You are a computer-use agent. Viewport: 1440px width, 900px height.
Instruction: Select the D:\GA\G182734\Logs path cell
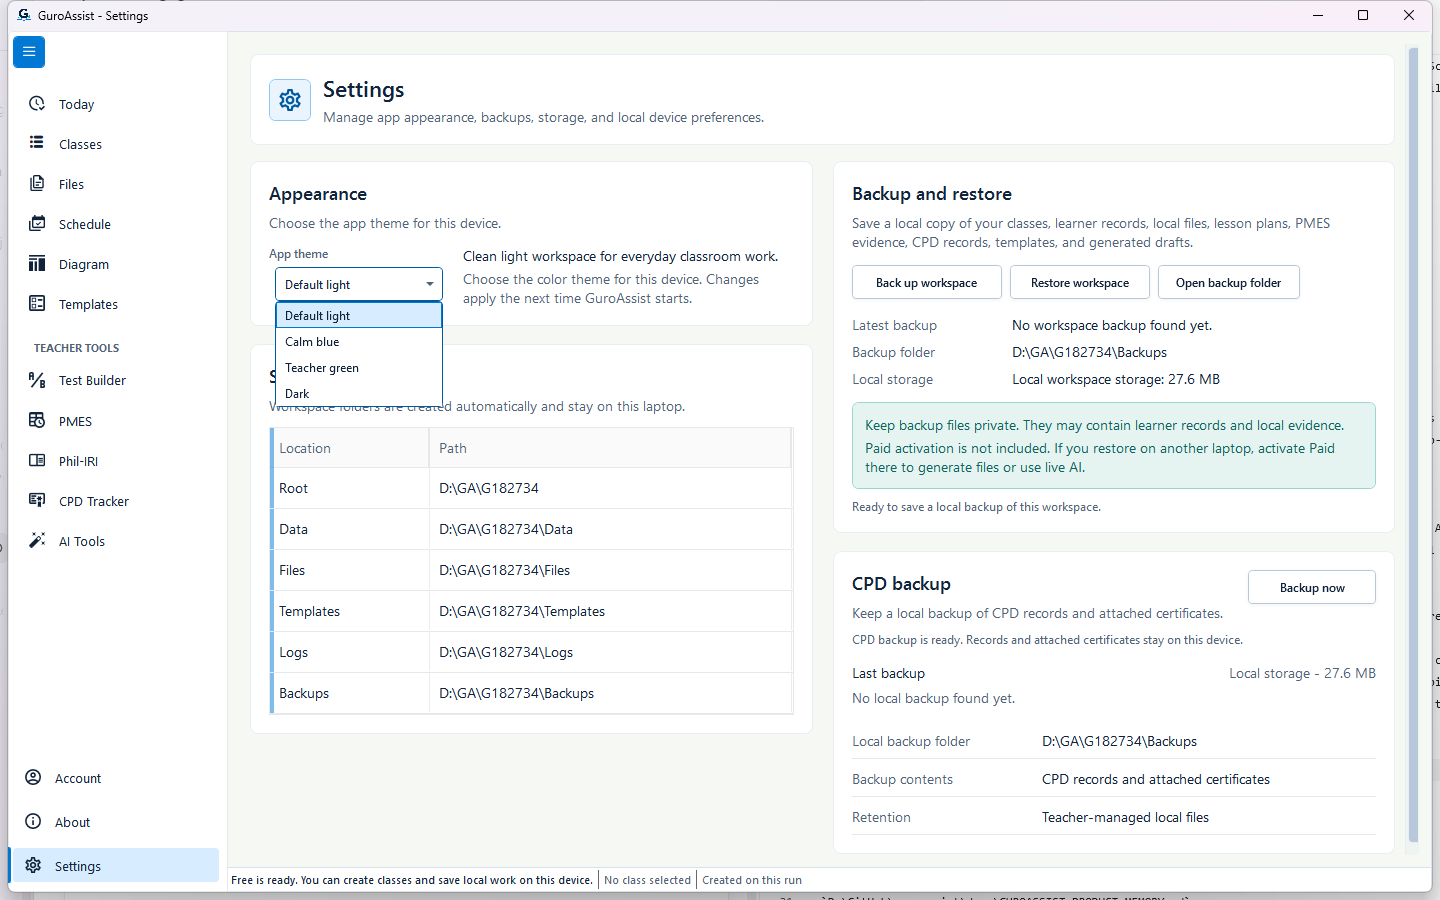(x=610, y=652)
